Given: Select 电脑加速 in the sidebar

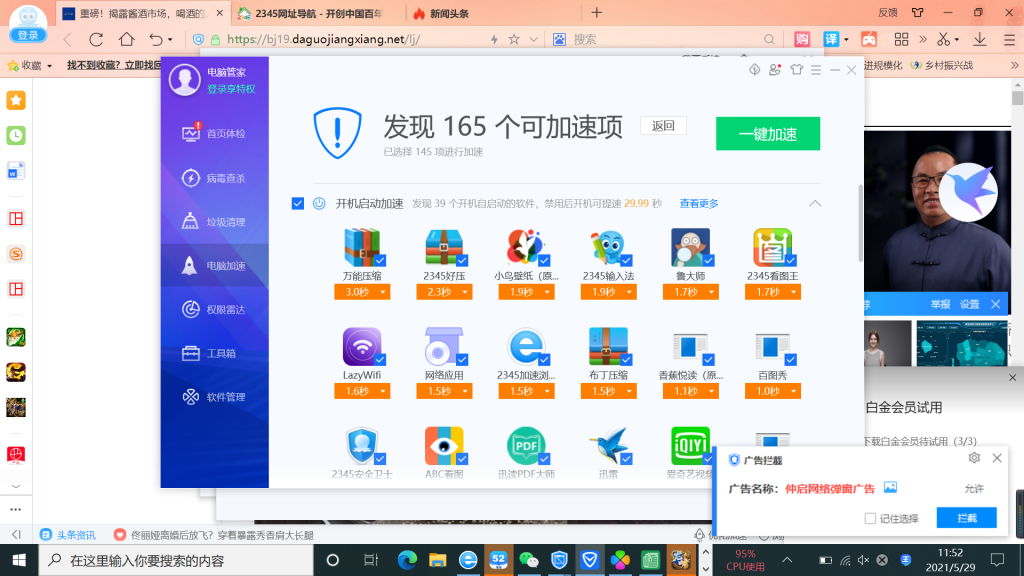Looking at the screenshot, I should (214, 265).
